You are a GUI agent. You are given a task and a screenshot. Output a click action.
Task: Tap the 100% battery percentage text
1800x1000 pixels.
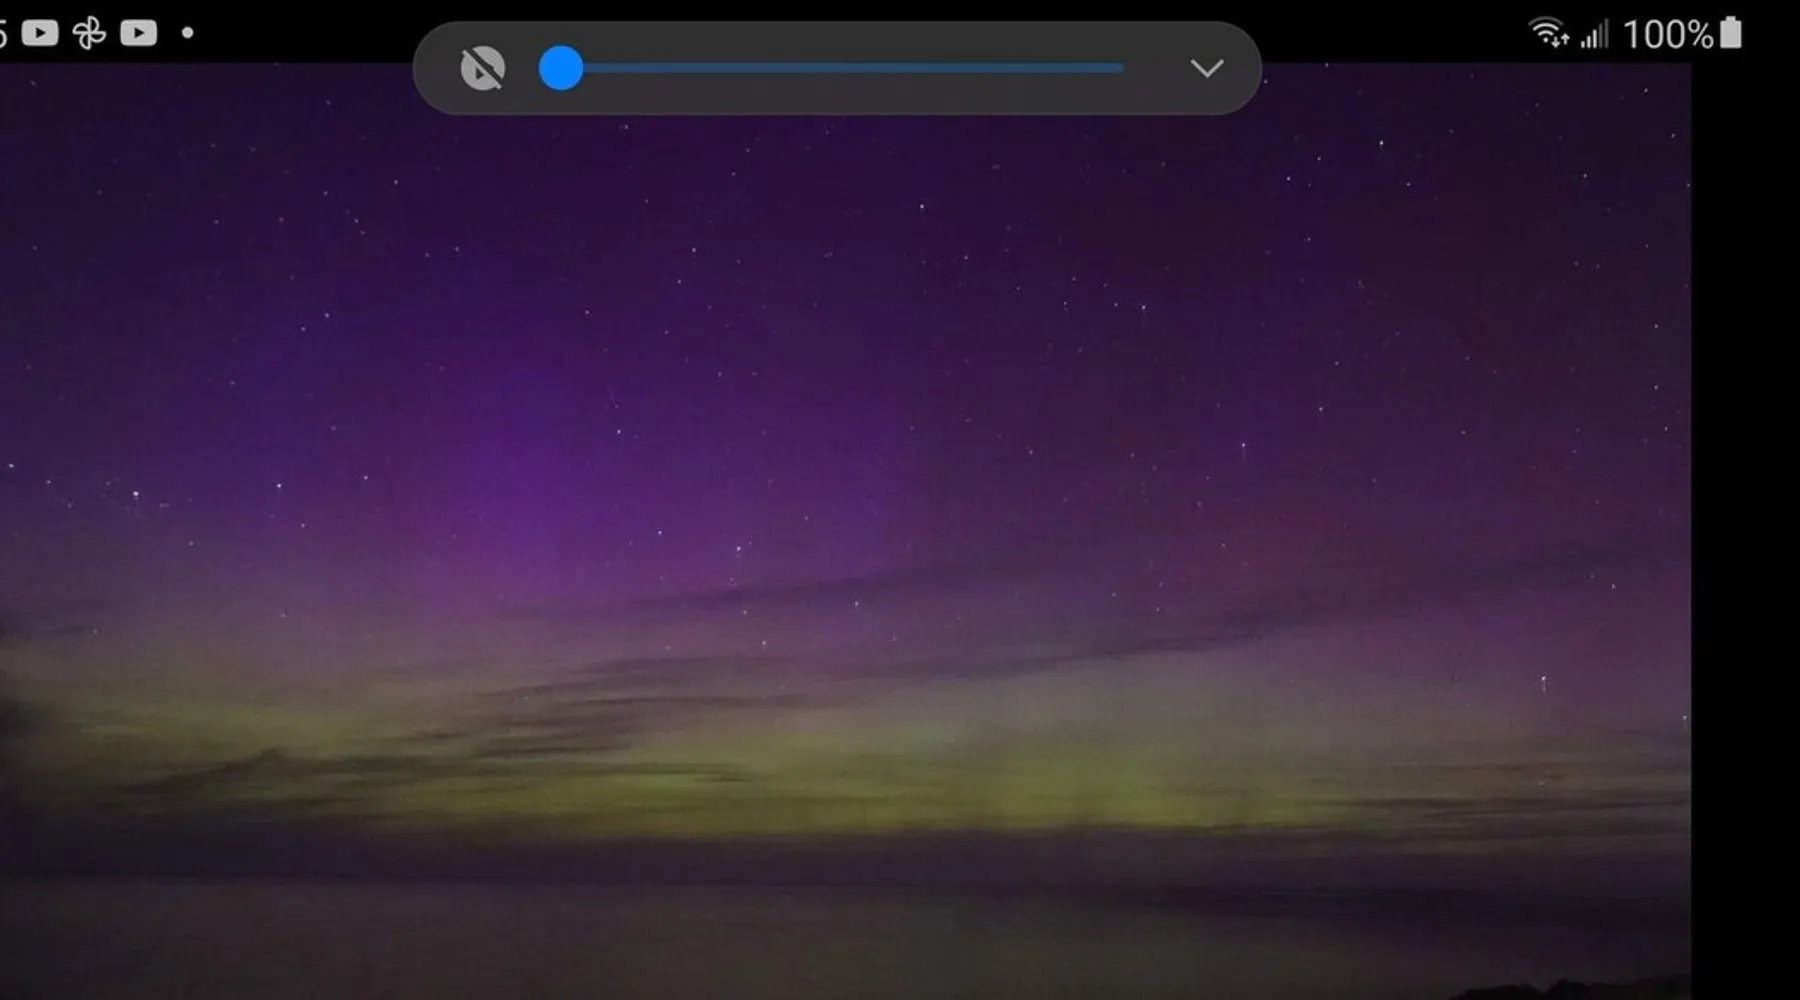coord(1667,35)
